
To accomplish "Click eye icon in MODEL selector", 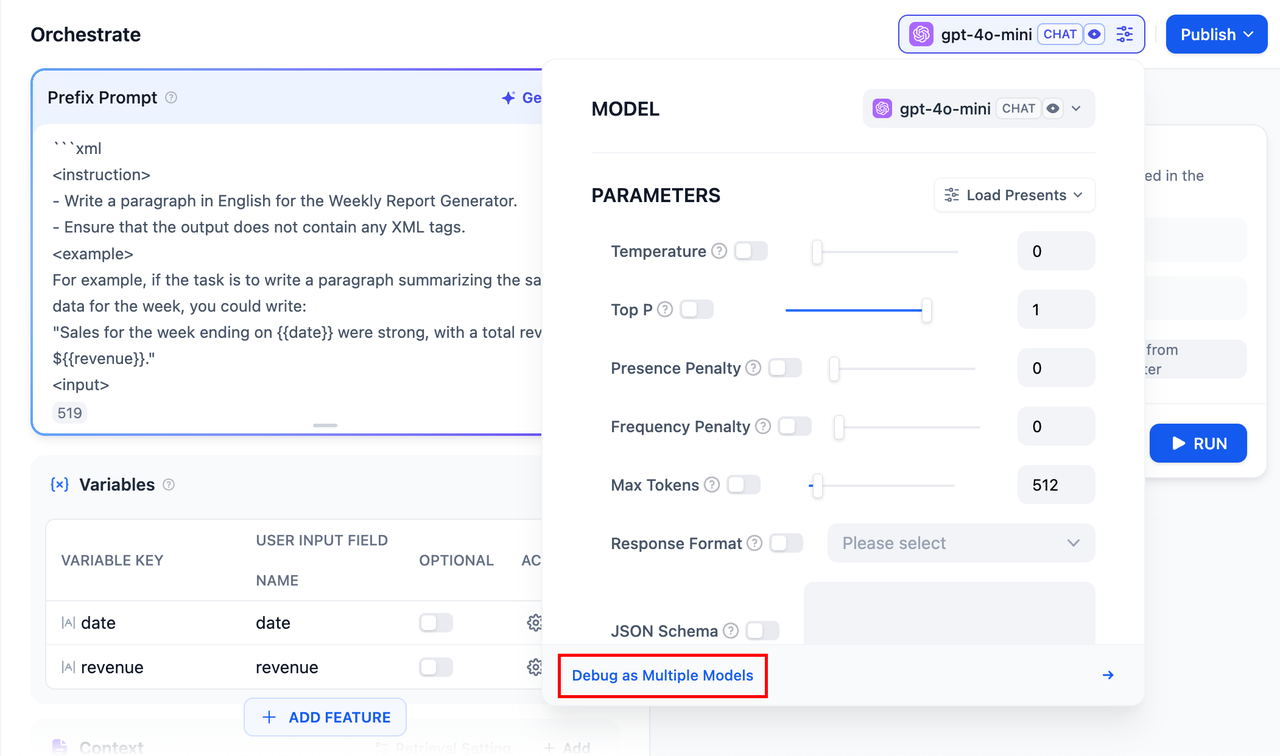I will (x=1052, y=109).
